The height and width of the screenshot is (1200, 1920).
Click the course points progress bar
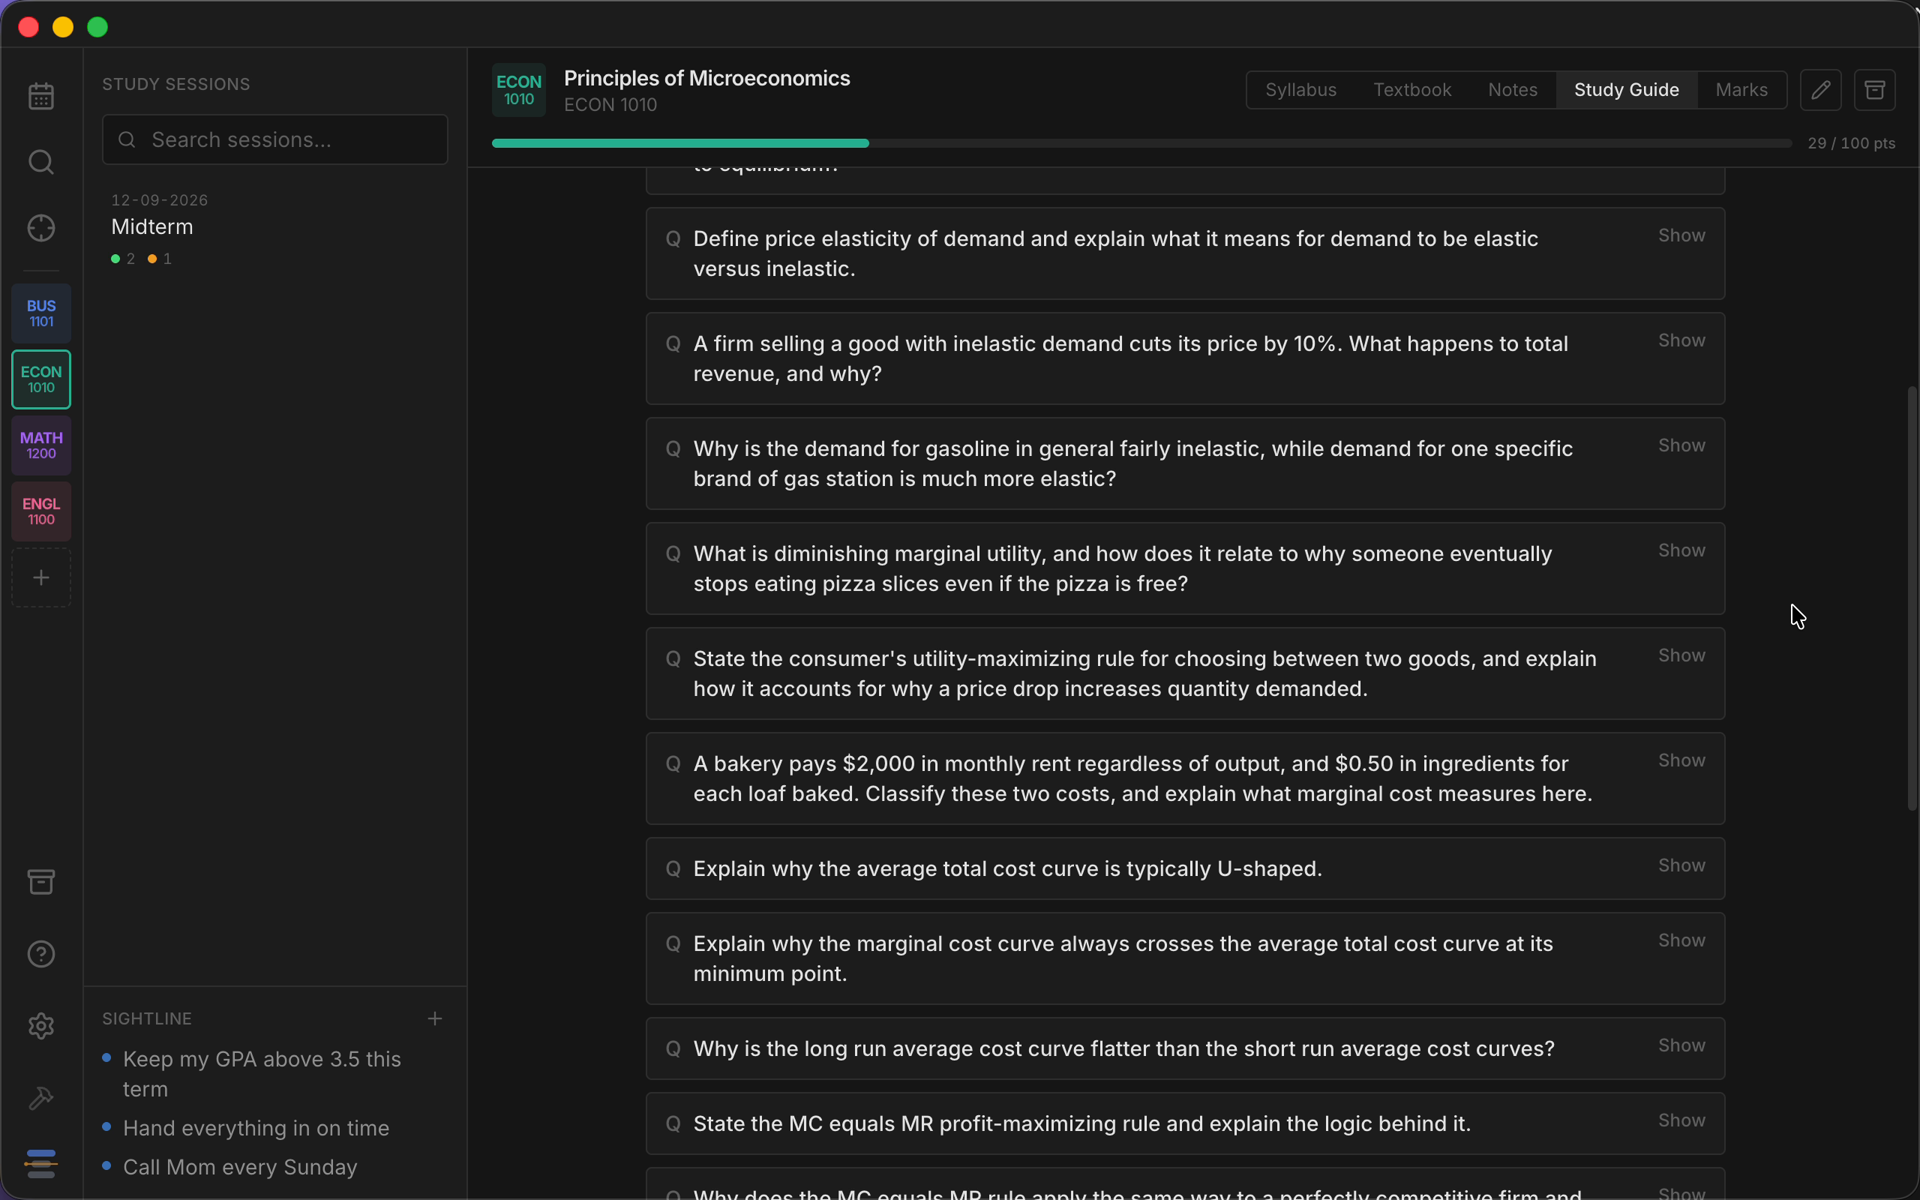(x=1141, y=143)
